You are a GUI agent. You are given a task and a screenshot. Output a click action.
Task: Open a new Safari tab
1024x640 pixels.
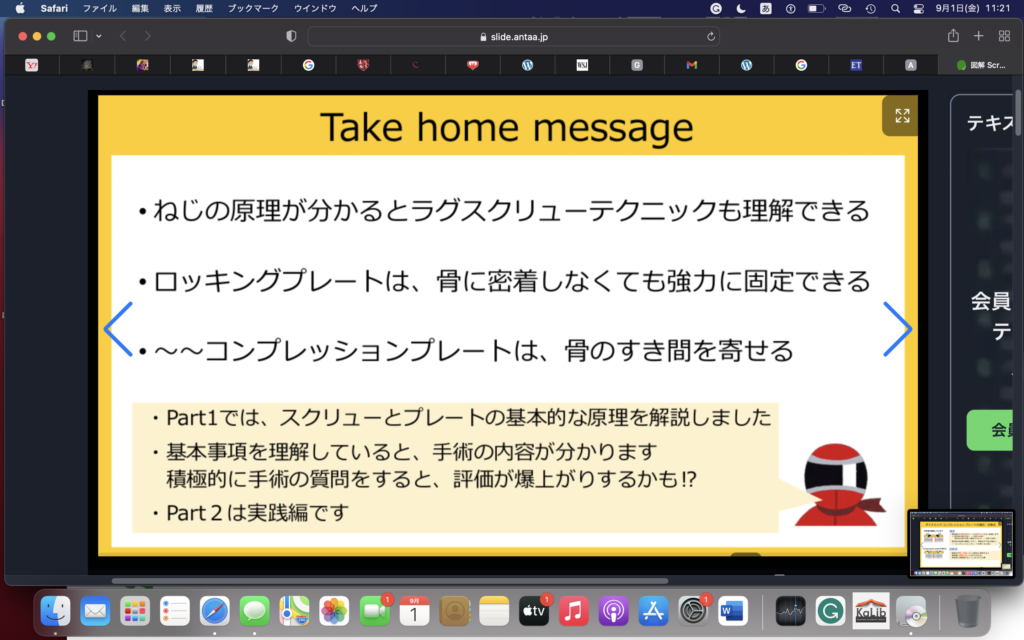click(979, 36)
